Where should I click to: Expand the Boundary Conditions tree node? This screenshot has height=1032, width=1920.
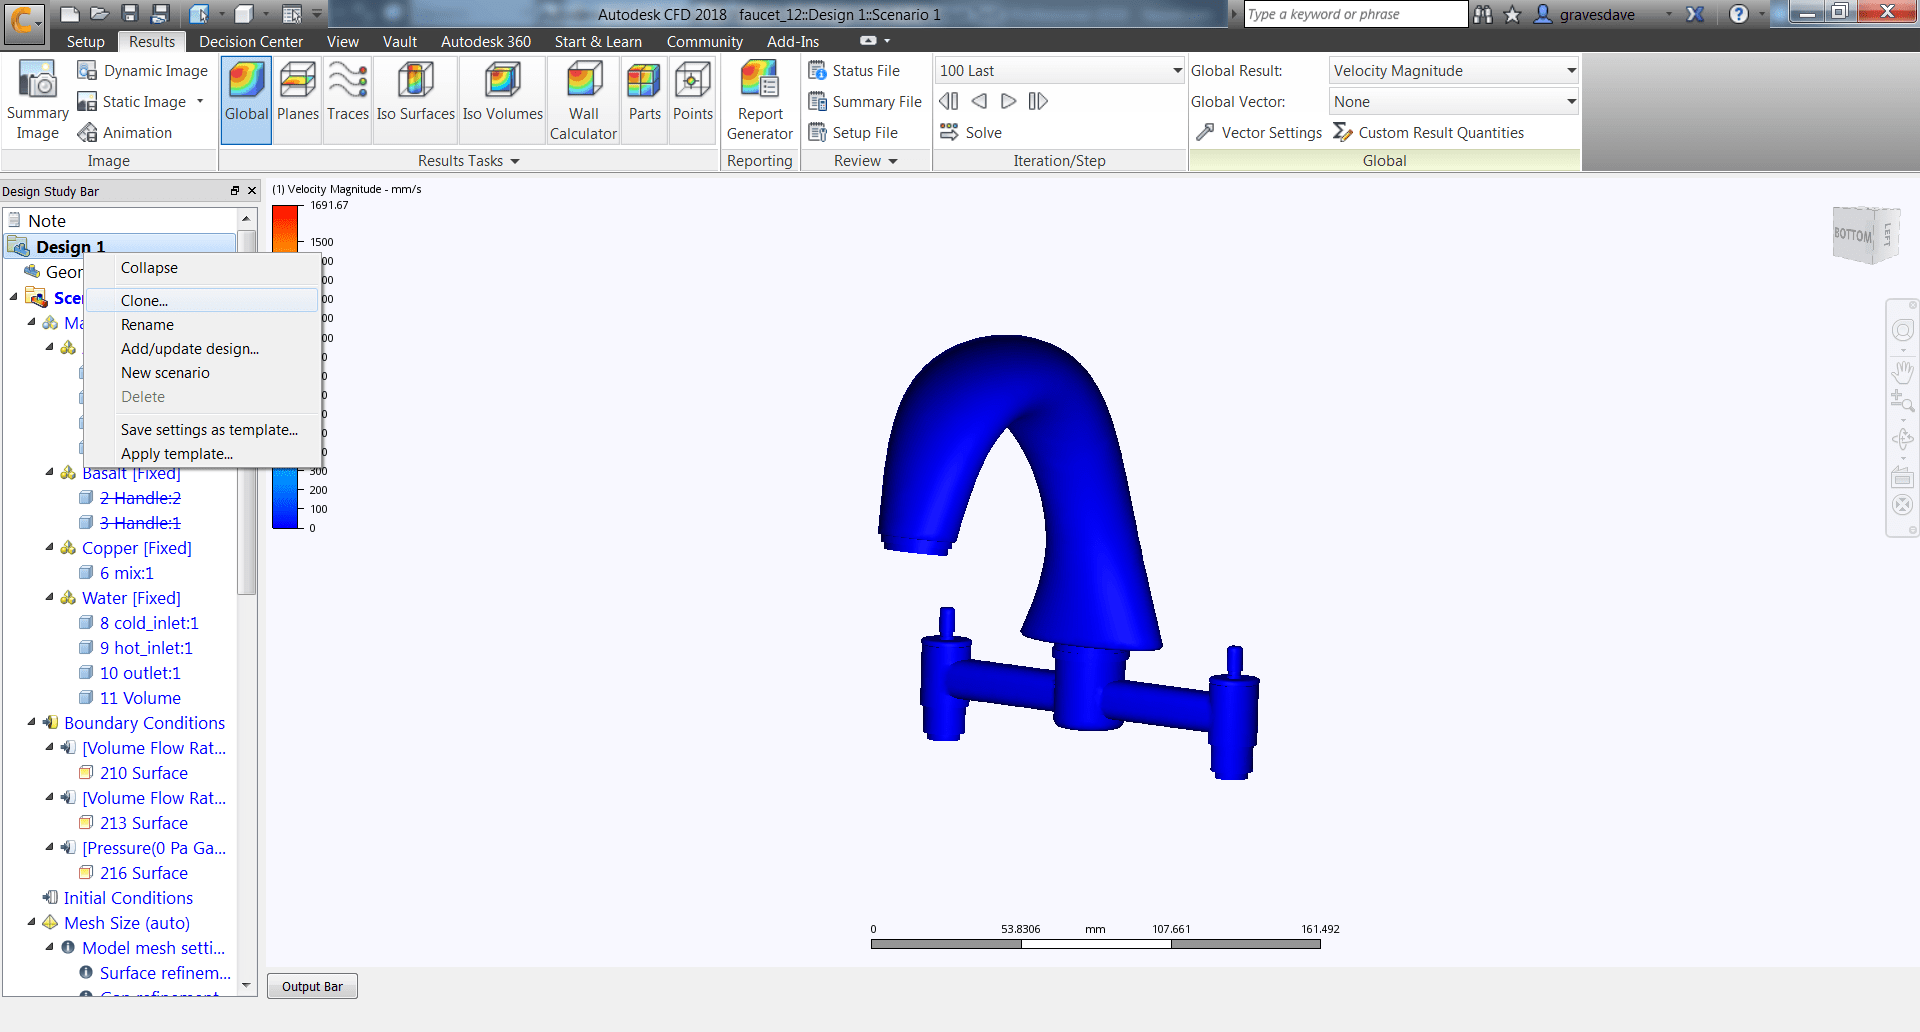(30, 722)
